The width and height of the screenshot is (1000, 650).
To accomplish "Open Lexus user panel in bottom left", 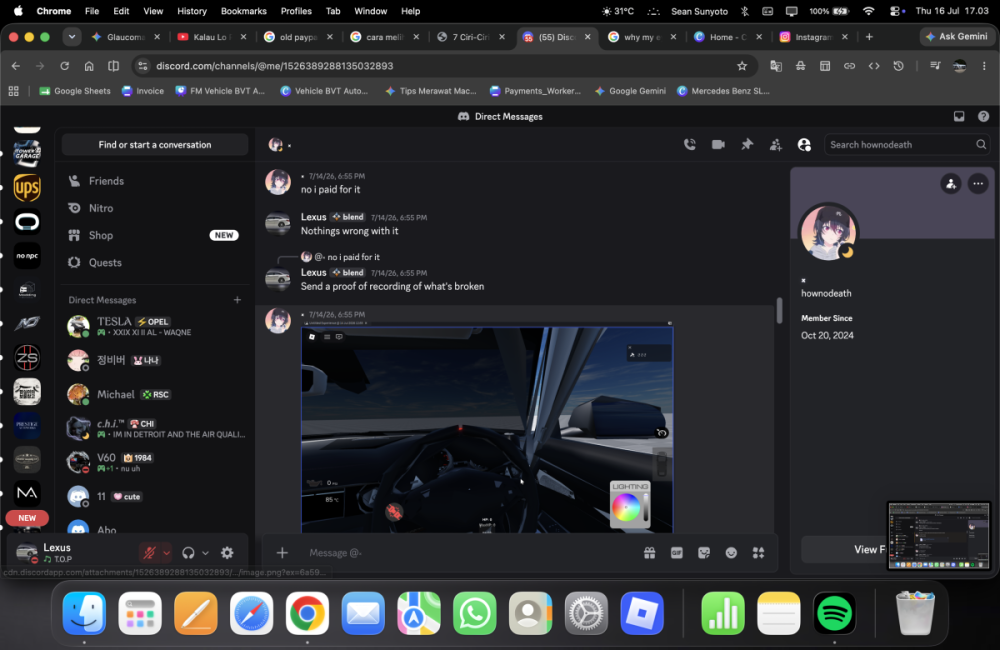I will (x=71, y=552).
